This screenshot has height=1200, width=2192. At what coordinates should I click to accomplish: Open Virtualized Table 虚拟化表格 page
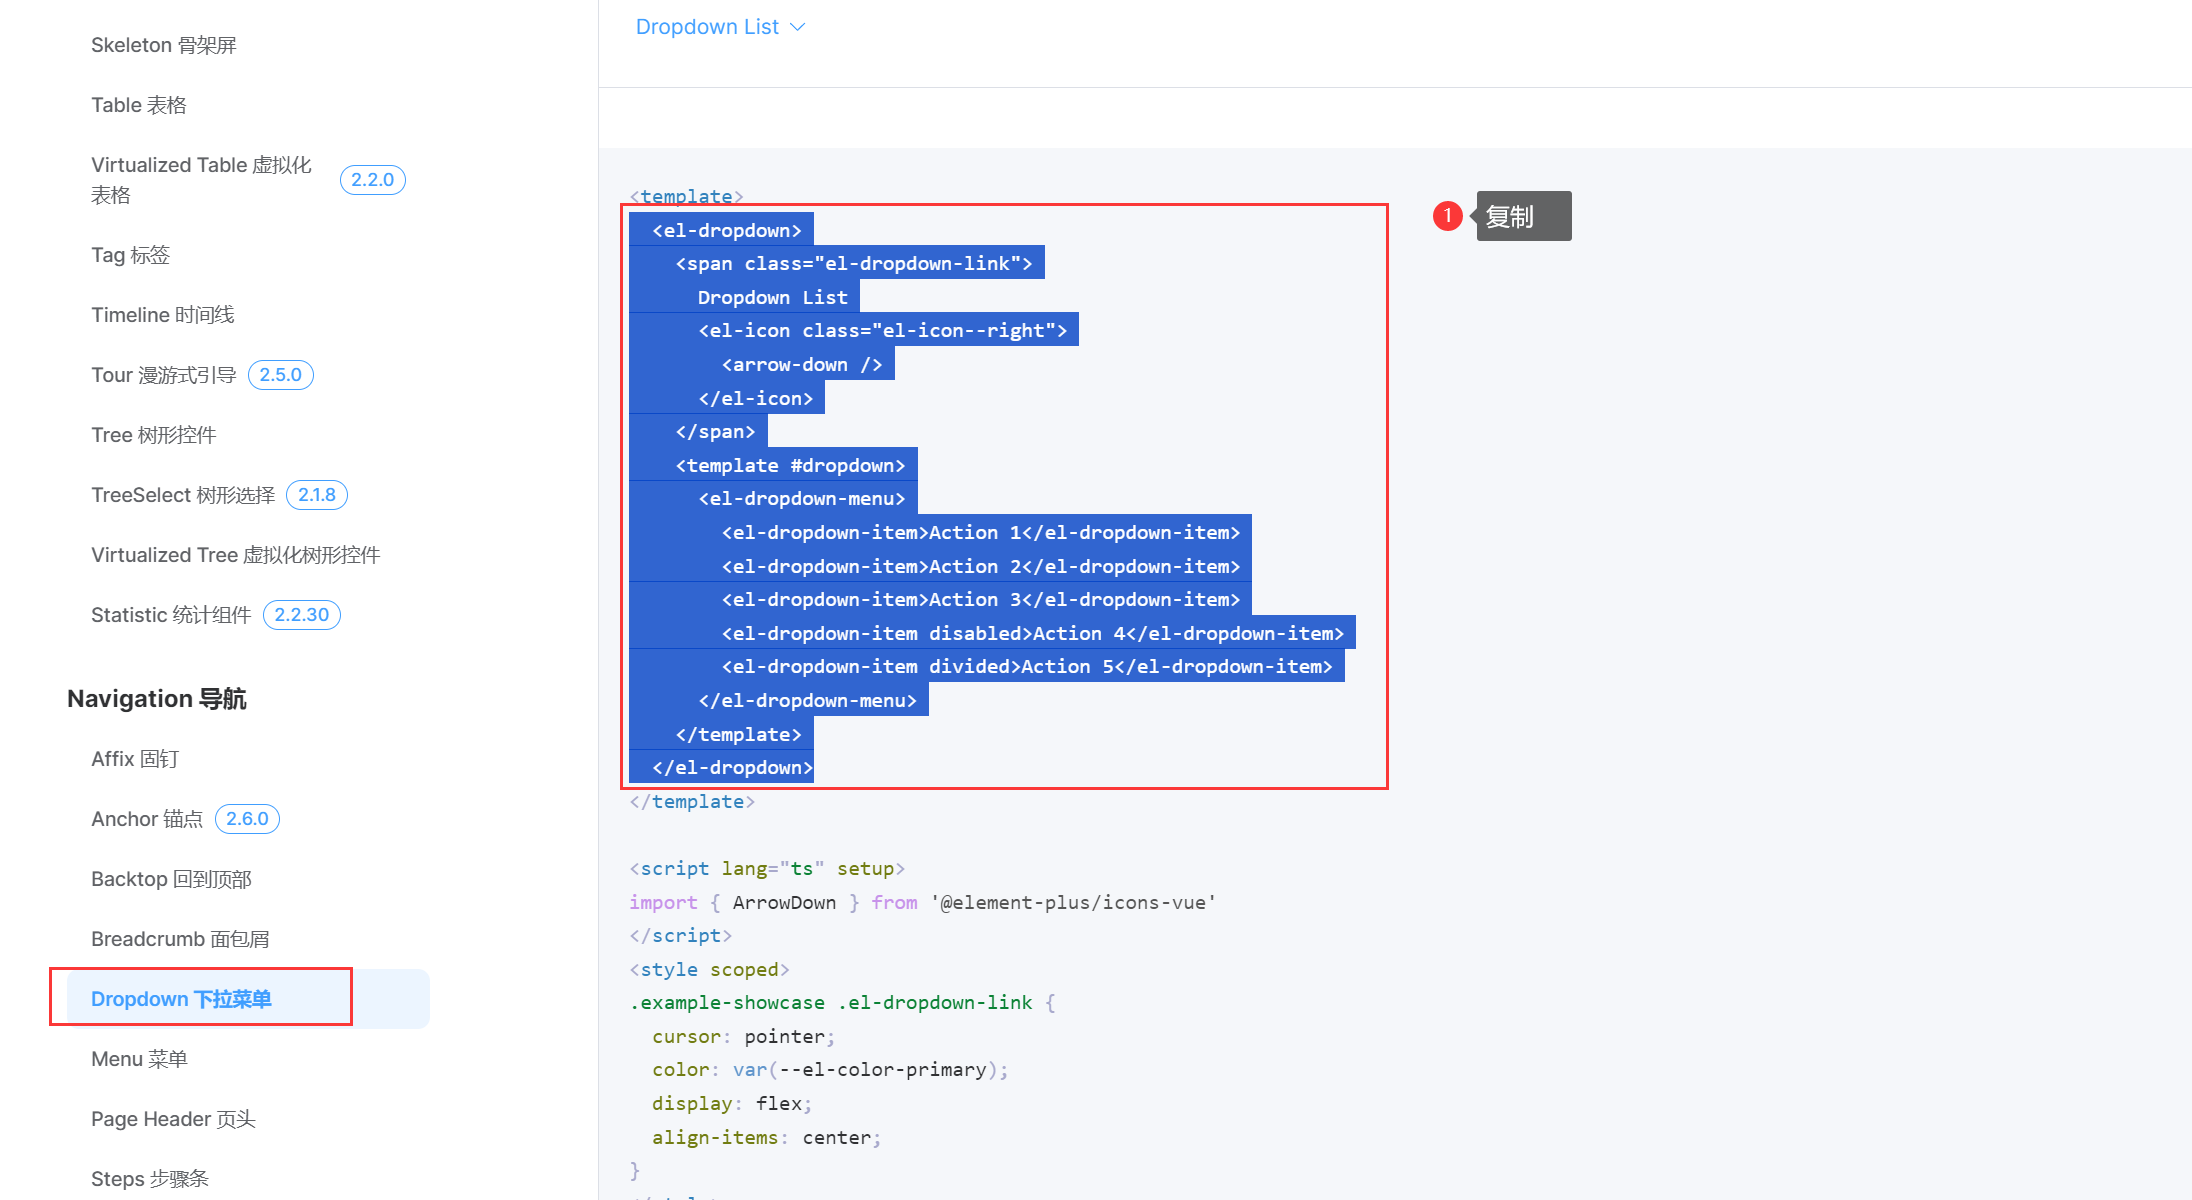[x=201, y=180]
